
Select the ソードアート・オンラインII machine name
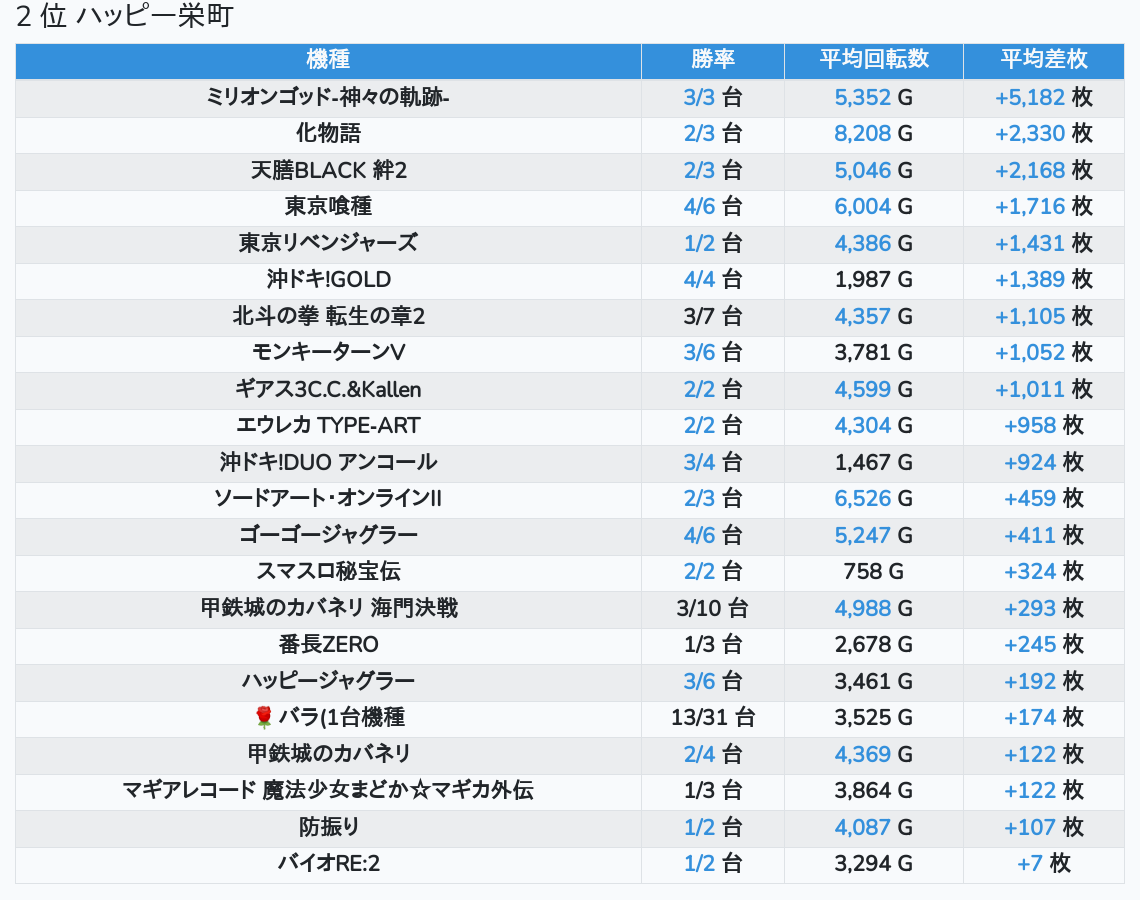tap(328, 499)
